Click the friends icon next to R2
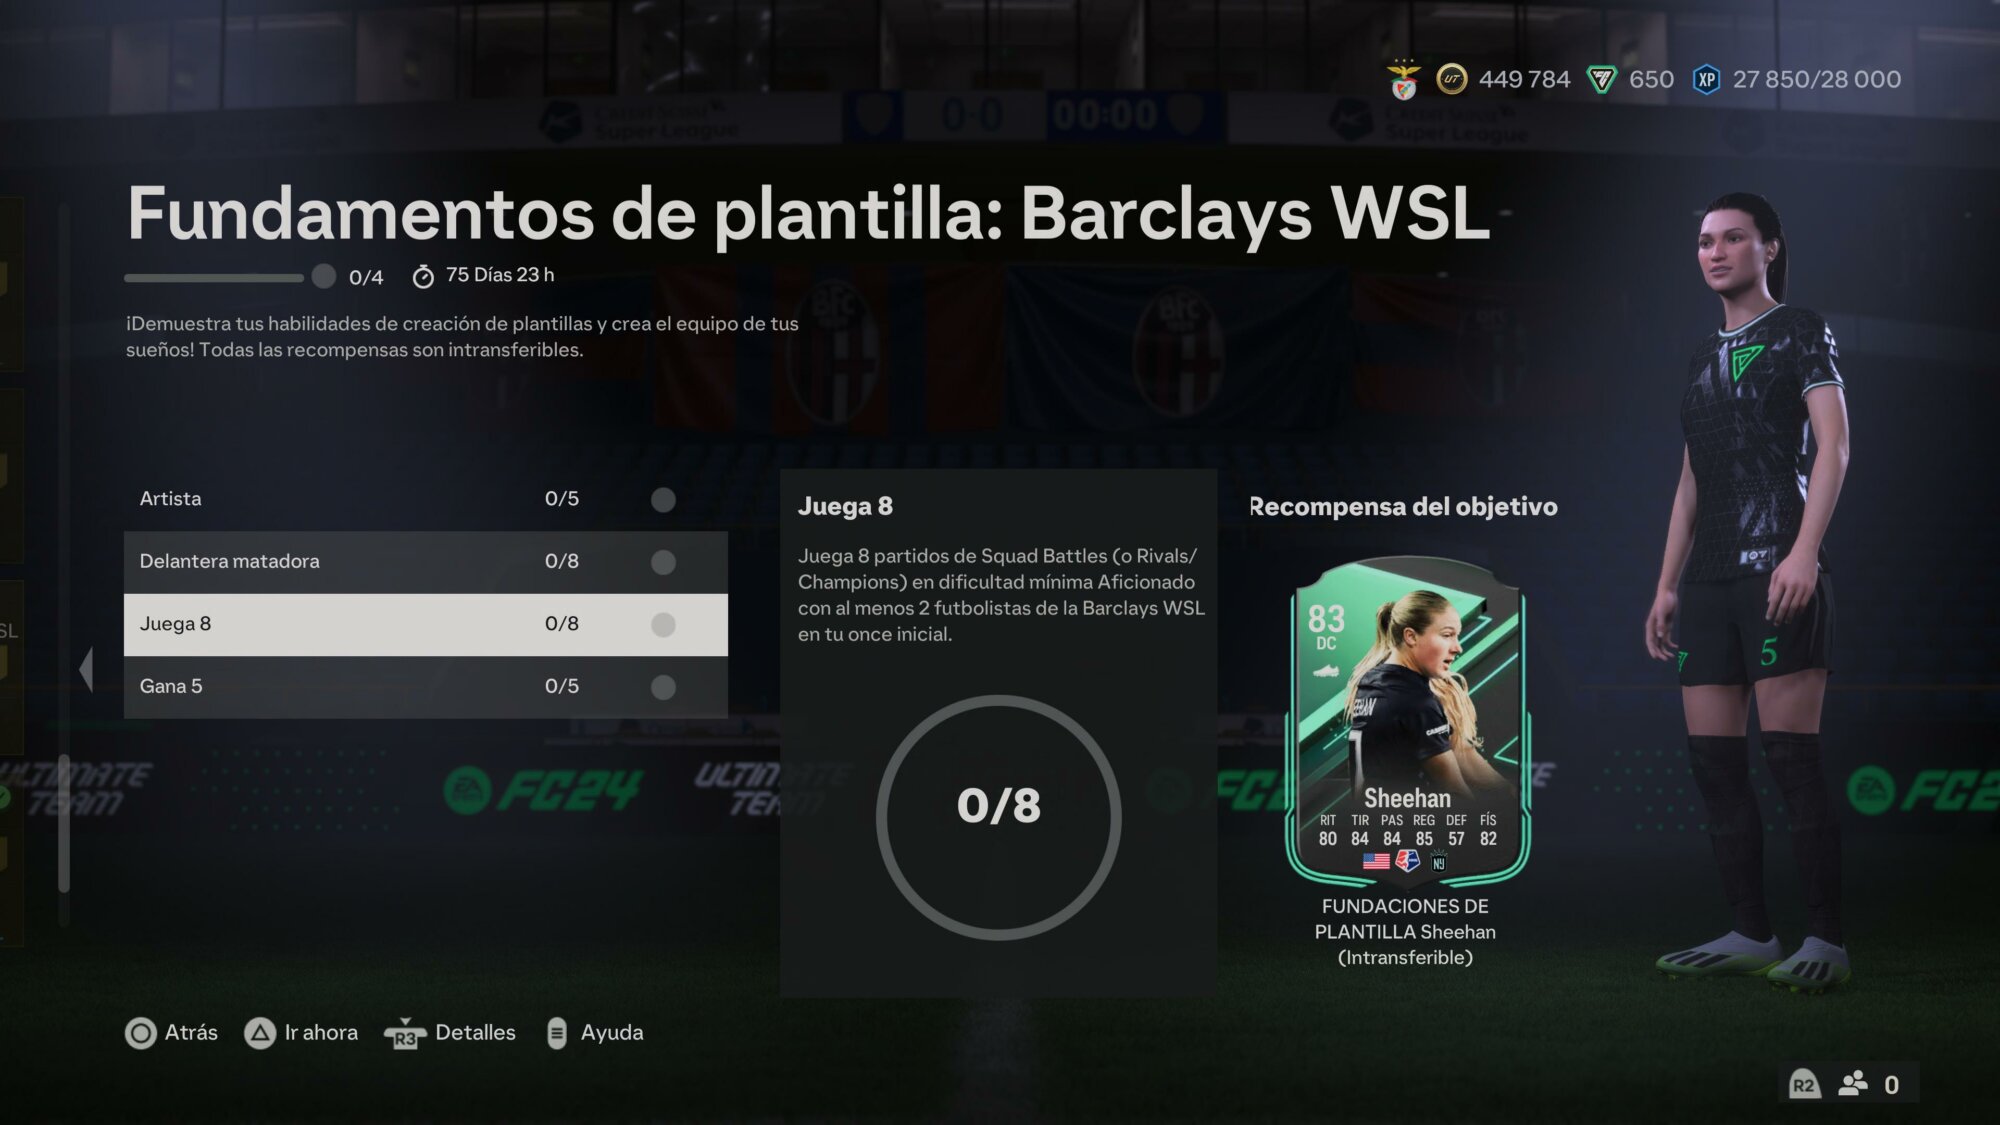2000x1125 pixels. click(x=1853, y=1084)
